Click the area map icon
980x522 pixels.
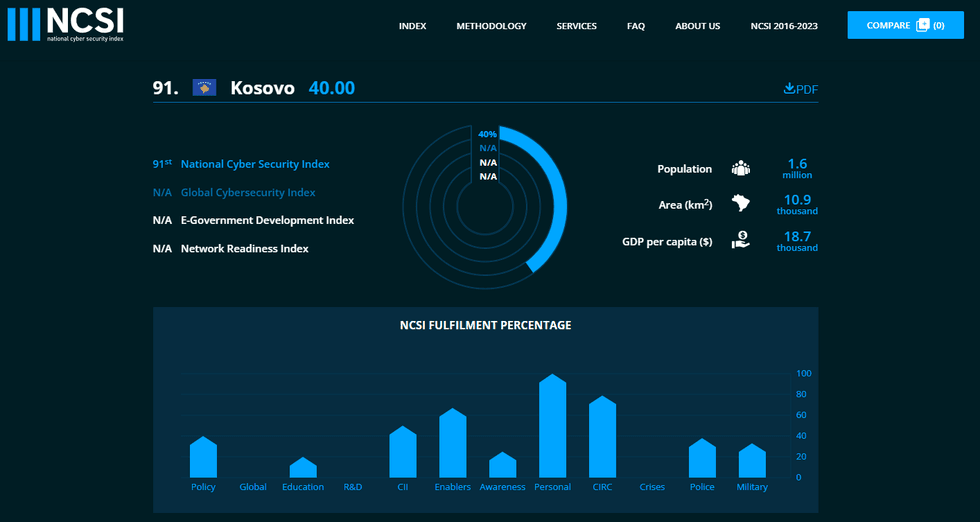(x=741, y=204)
